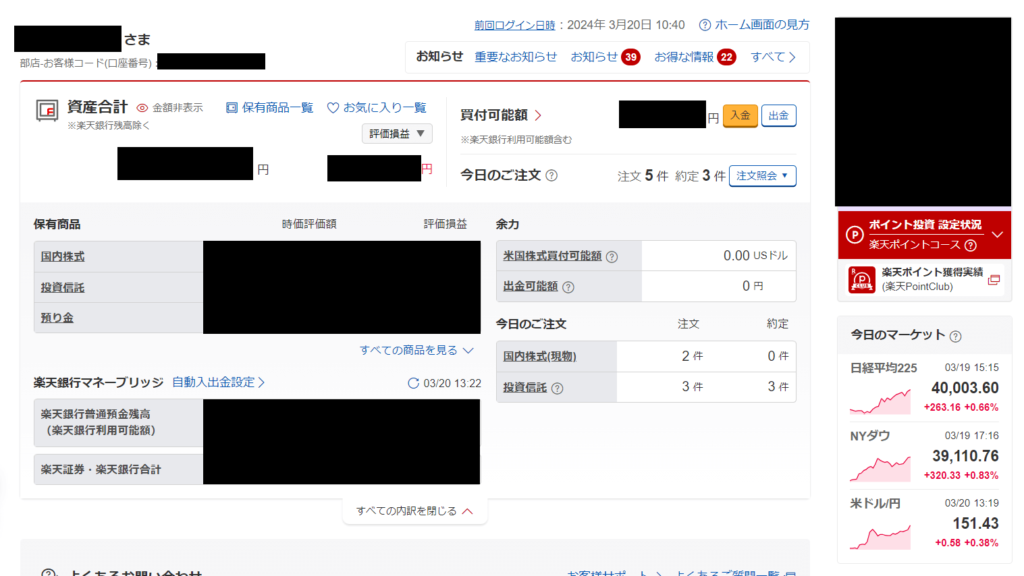Click the 入金 deposit button
This screenshot has height=576, width=1024.
click(740, 116)
